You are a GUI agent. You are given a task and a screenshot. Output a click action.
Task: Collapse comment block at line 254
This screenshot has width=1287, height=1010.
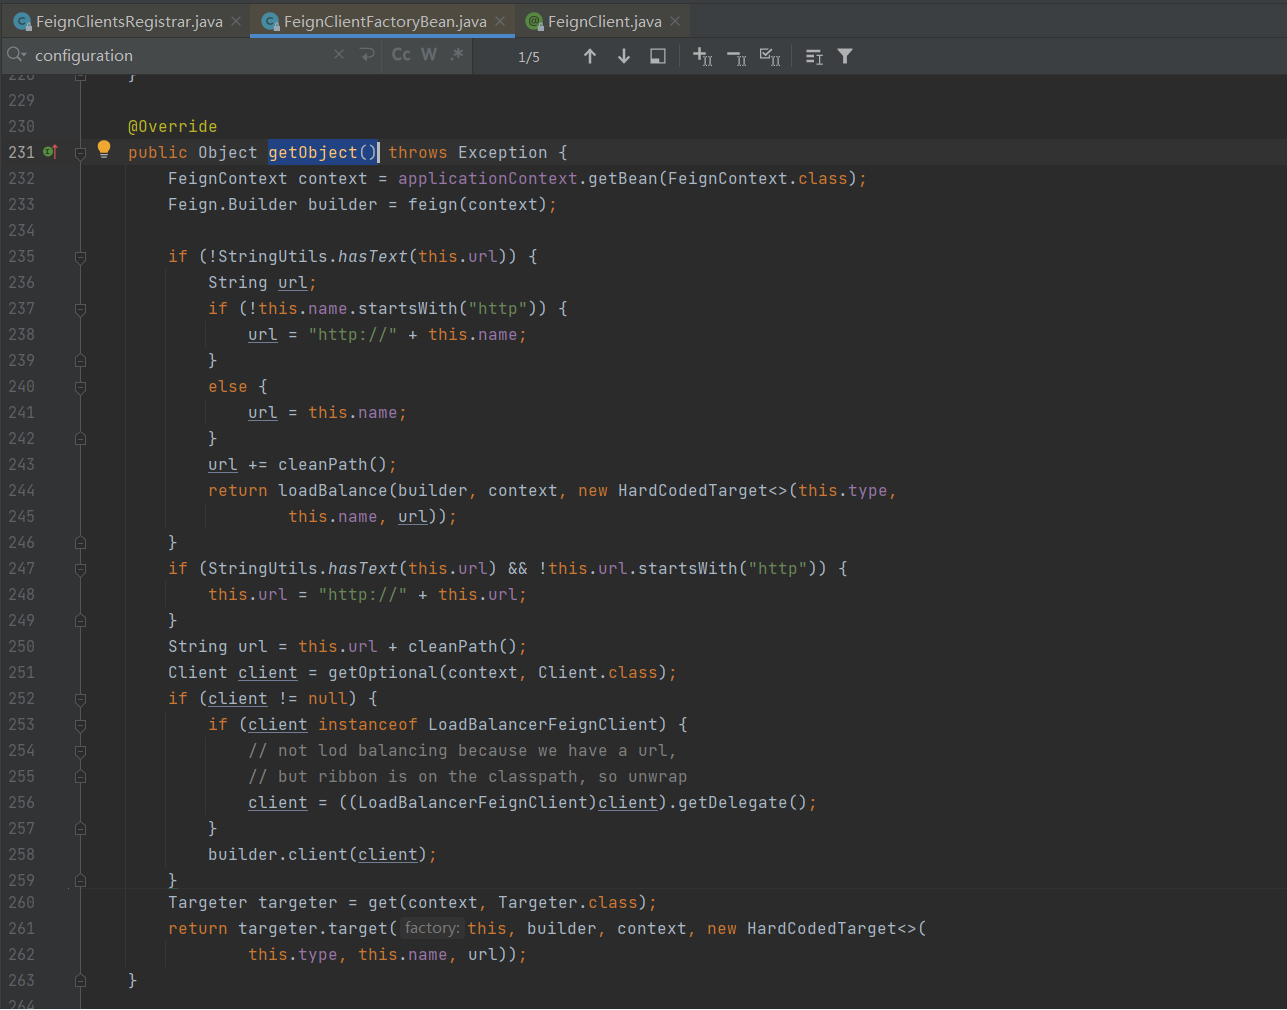click(80, 751)
